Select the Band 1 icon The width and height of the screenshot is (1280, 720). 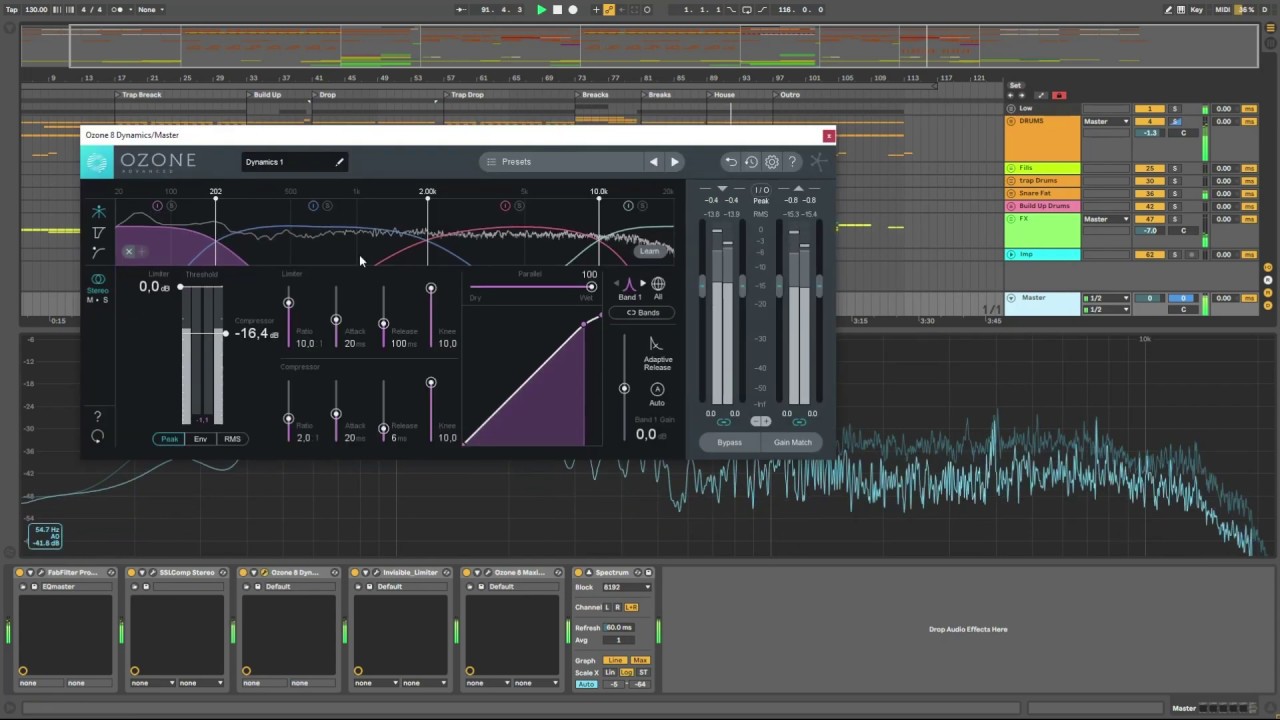pyautogui.click(x=629, y=284)
